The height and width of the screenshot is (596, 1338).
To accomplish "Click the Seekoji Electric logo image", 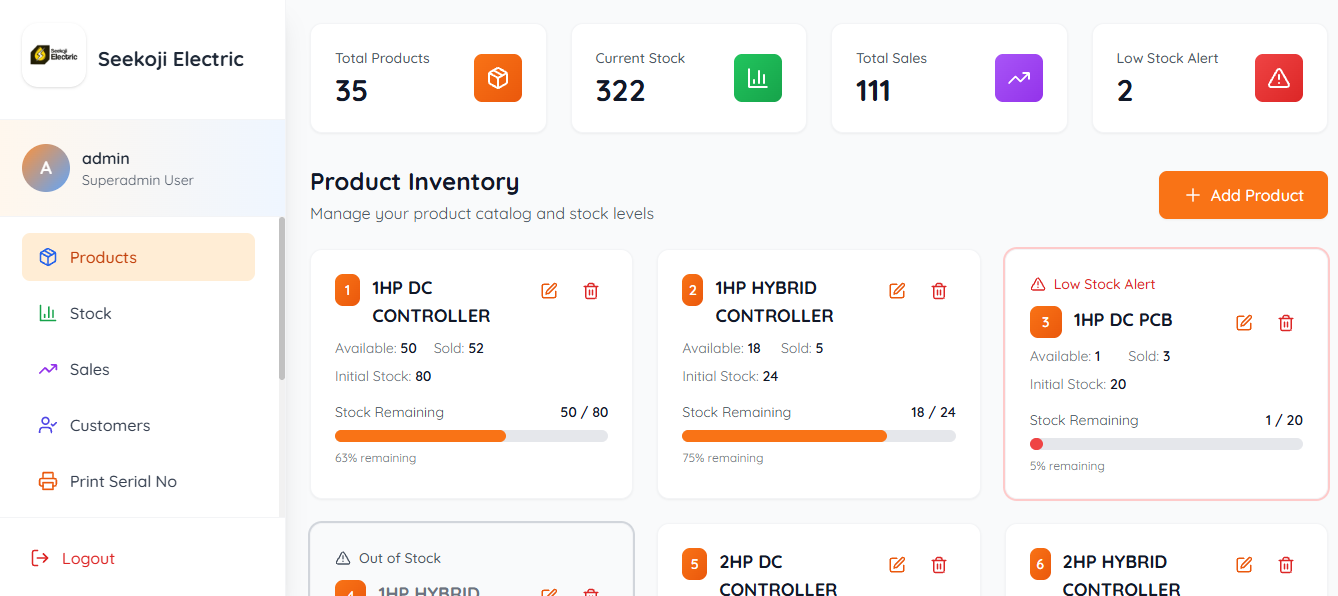I will 54,55.
